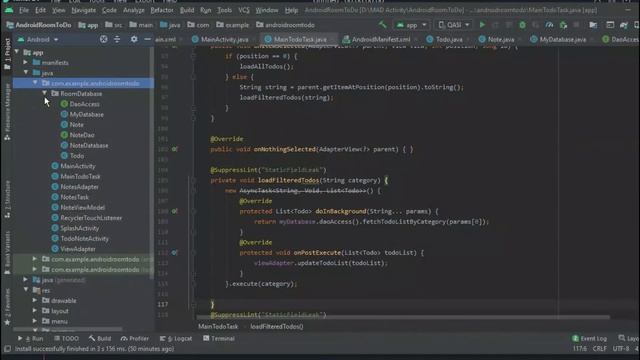The width and height of the screenshot is (640, 360).
Task: Click override gutter icon for doInBackground
Action: tap(174, 211)
